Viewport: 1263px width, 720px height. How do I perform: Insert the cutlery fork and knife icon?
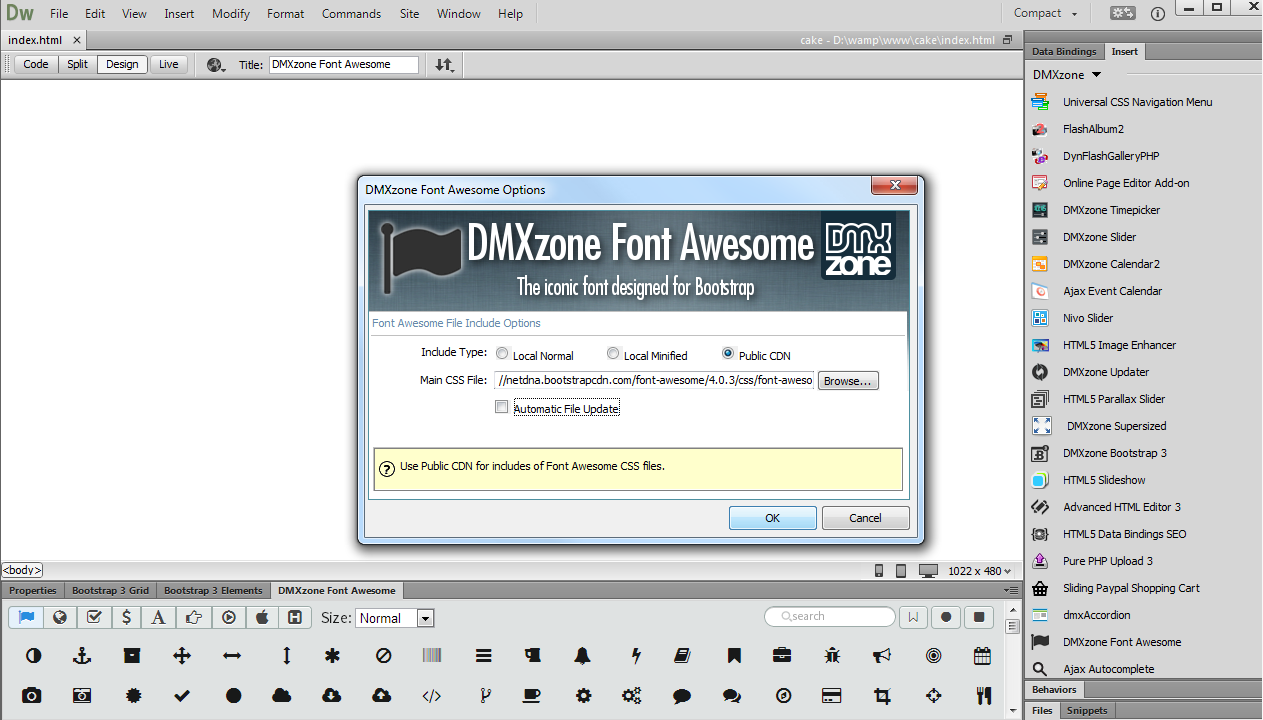(982, 695)
